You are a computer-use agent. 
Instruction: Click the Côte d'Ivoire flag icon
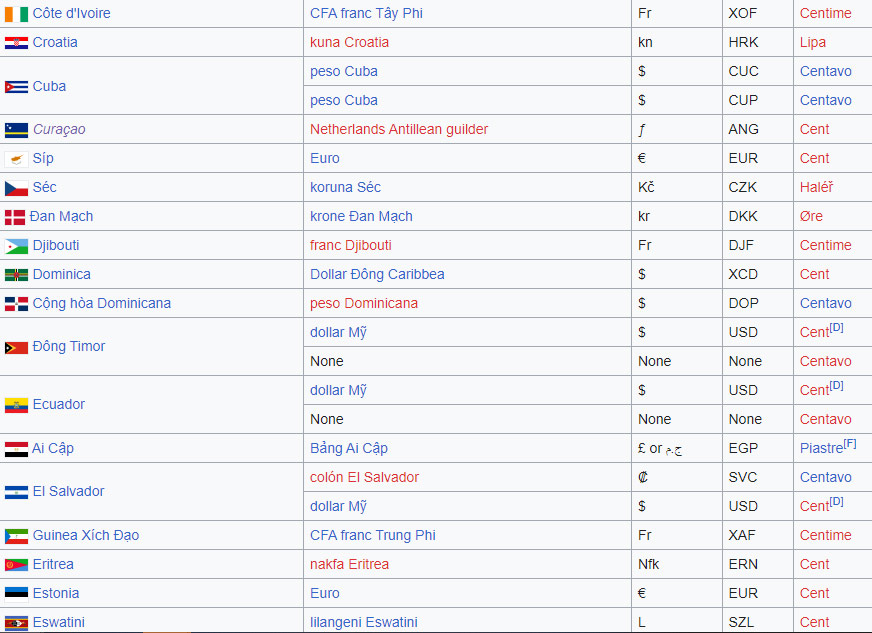click(16, 14)
